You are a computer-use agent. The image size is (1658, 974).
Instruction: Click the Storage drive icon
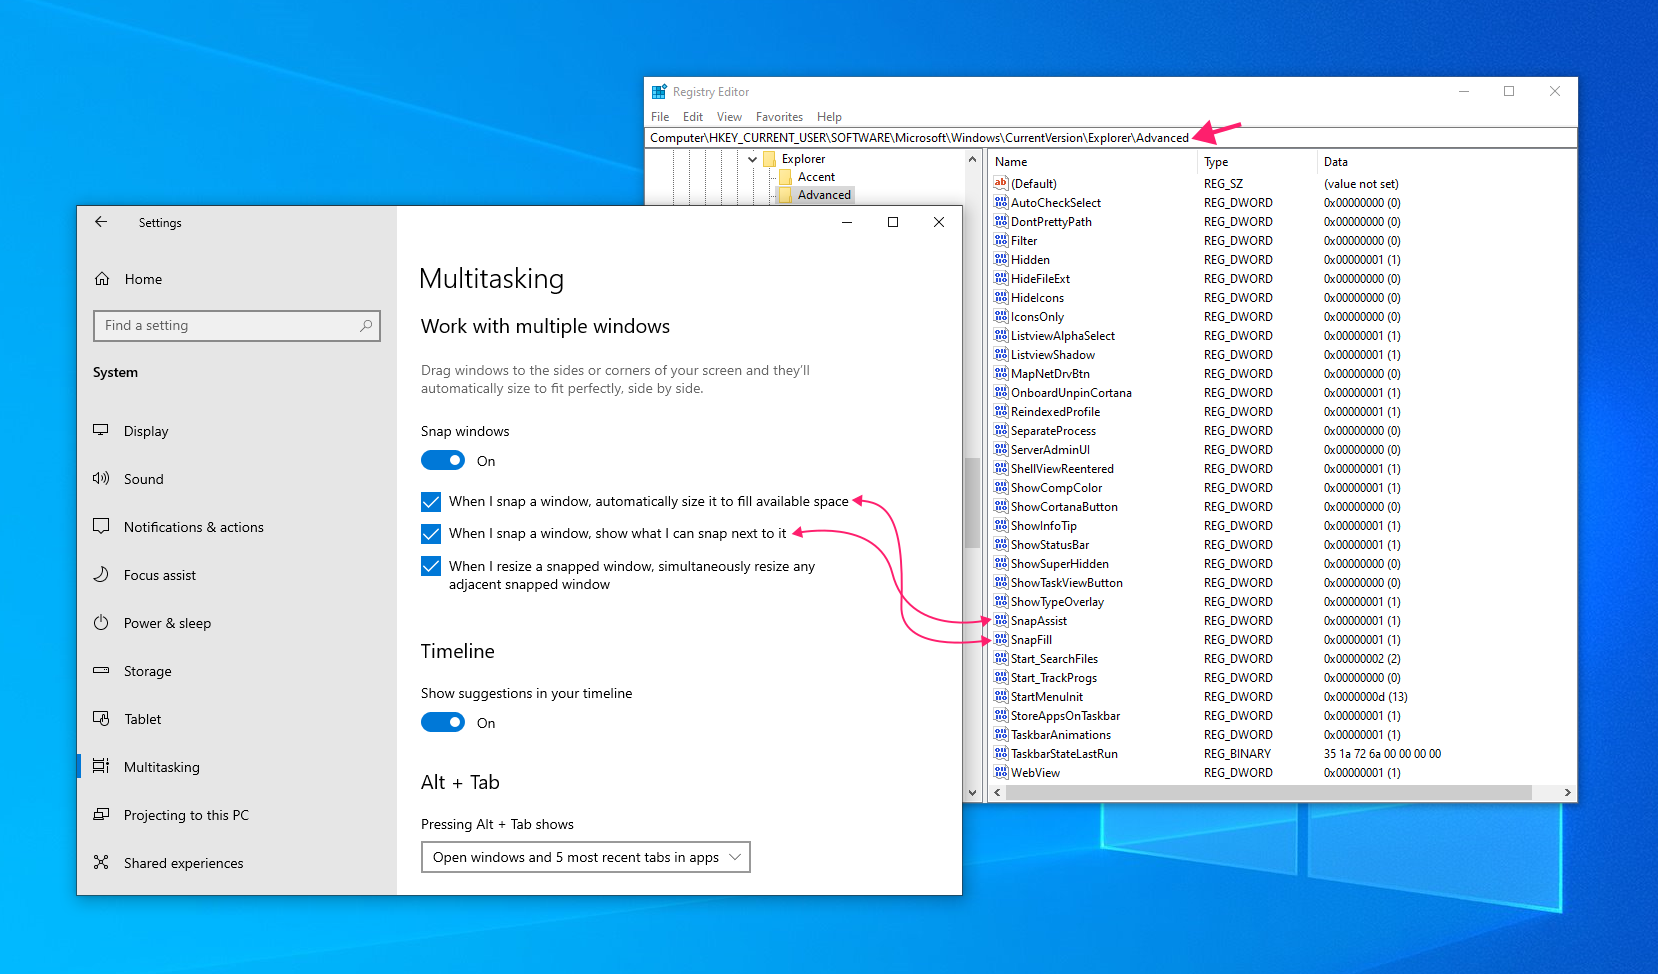click(101, 670)
